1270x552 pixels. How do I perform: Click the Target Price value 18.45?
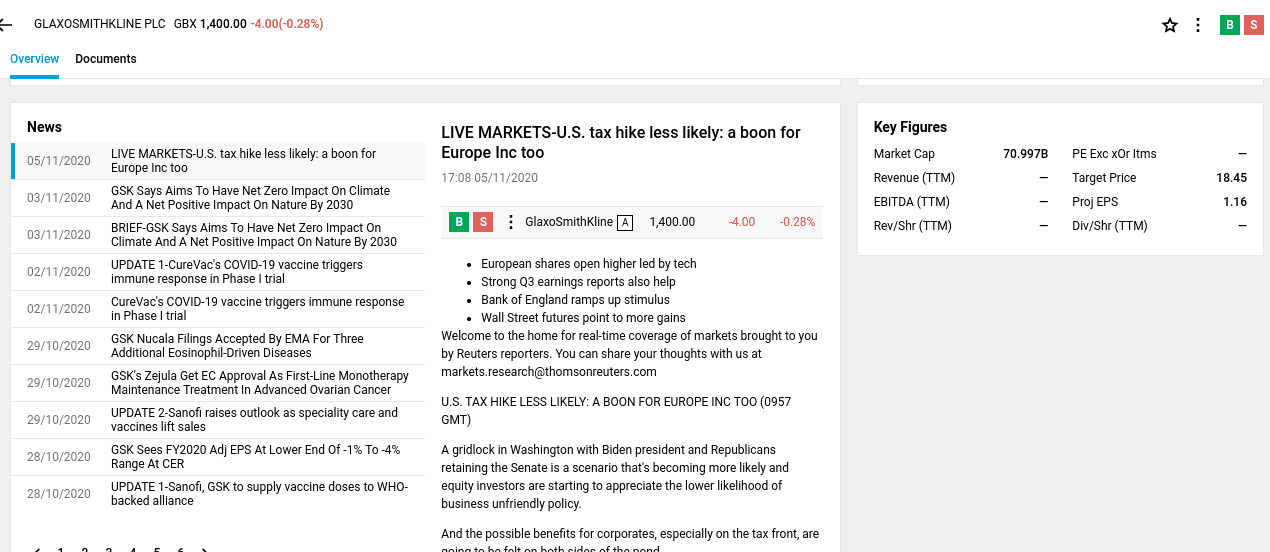click(1232, 178)
